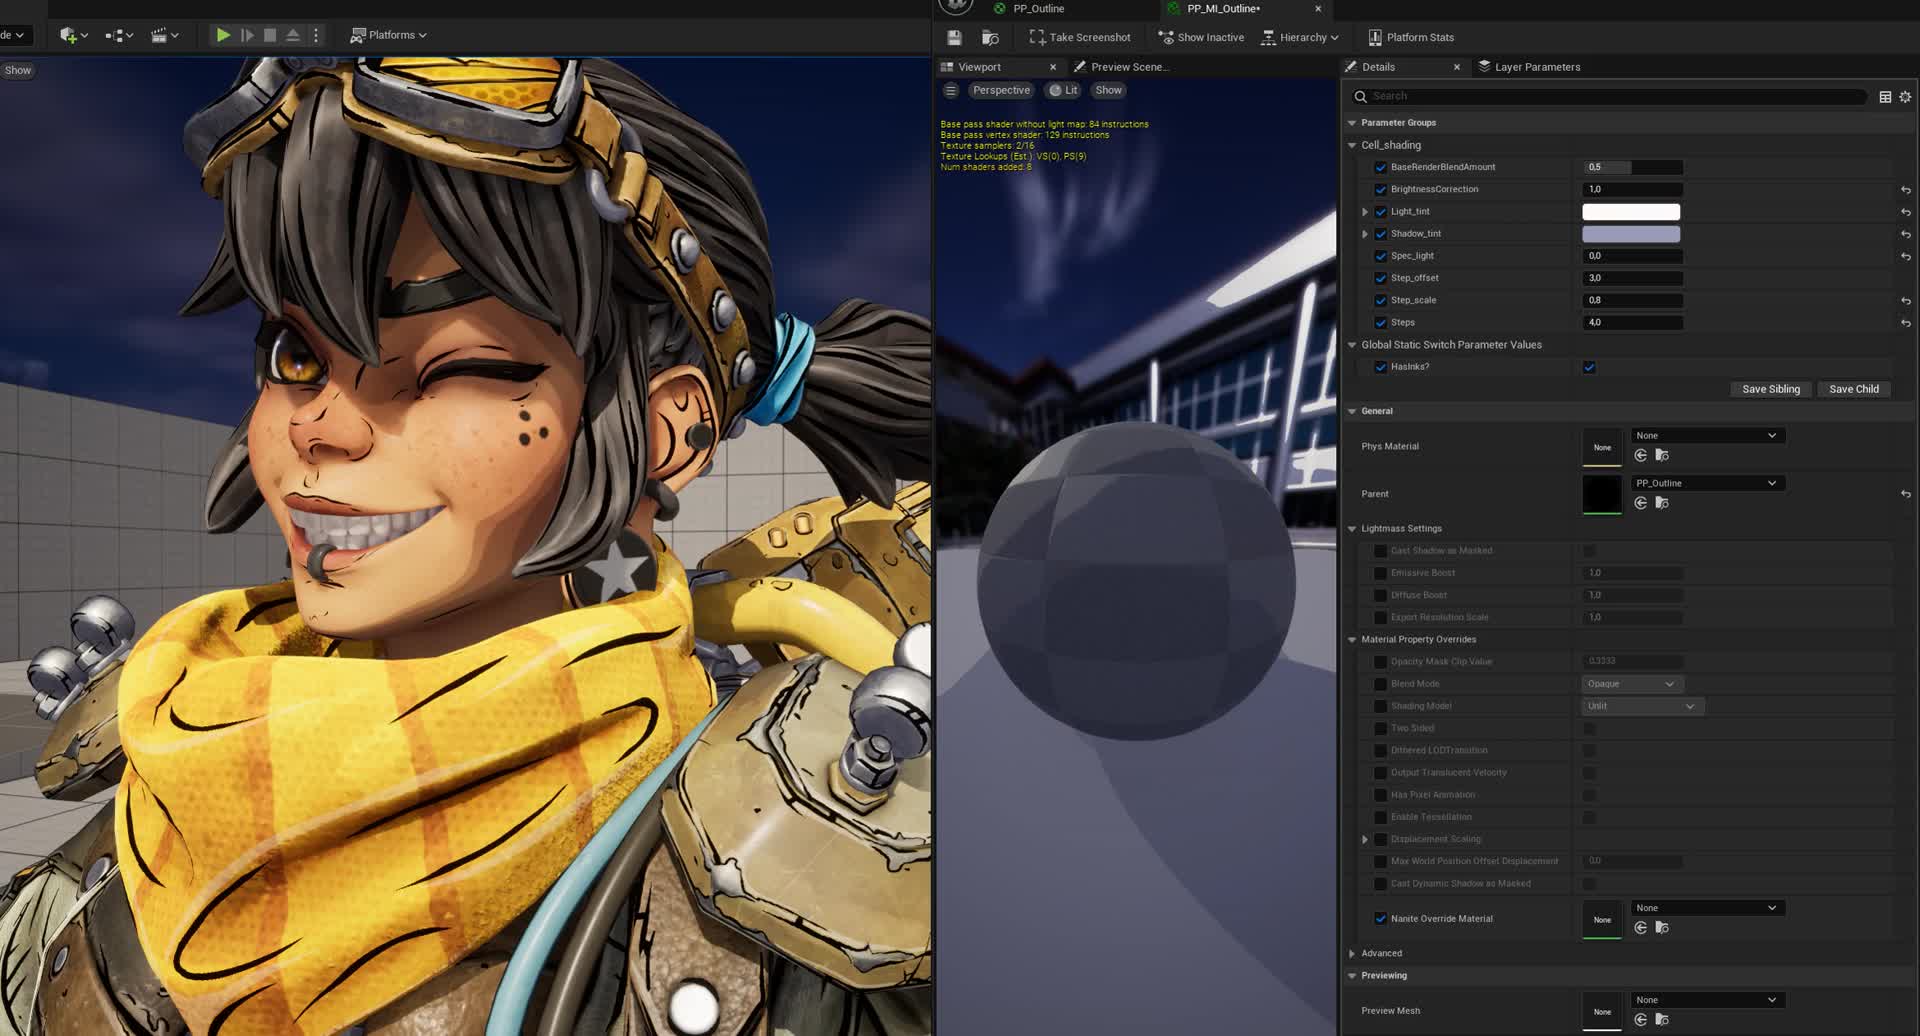1920x1036 pixels.
Task: Uncheck the BaseRenderBlendAmount override checkbox
Action: [1381, 168]
